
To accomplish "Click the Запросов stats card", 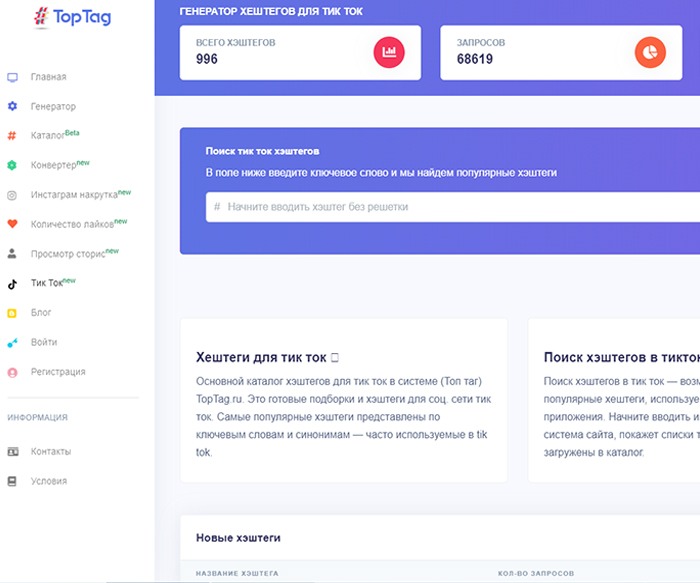I will point(561,53).
